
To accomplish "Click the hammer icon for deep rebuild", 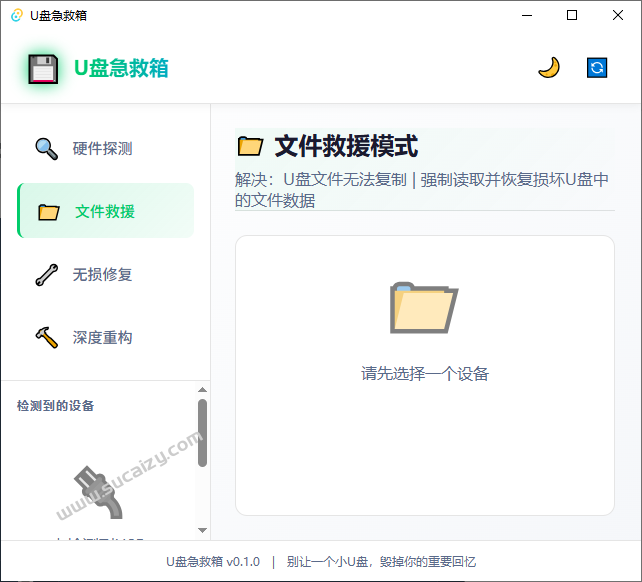I will (47, 337).
